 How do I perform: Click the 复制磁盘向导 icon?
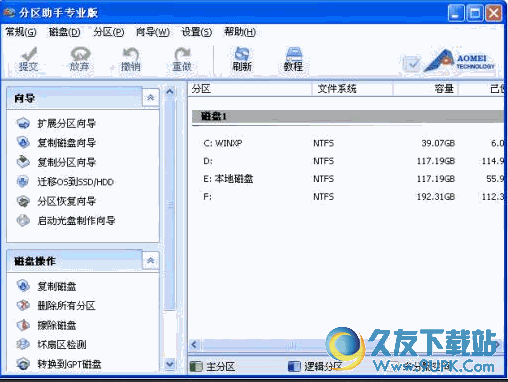23,143
